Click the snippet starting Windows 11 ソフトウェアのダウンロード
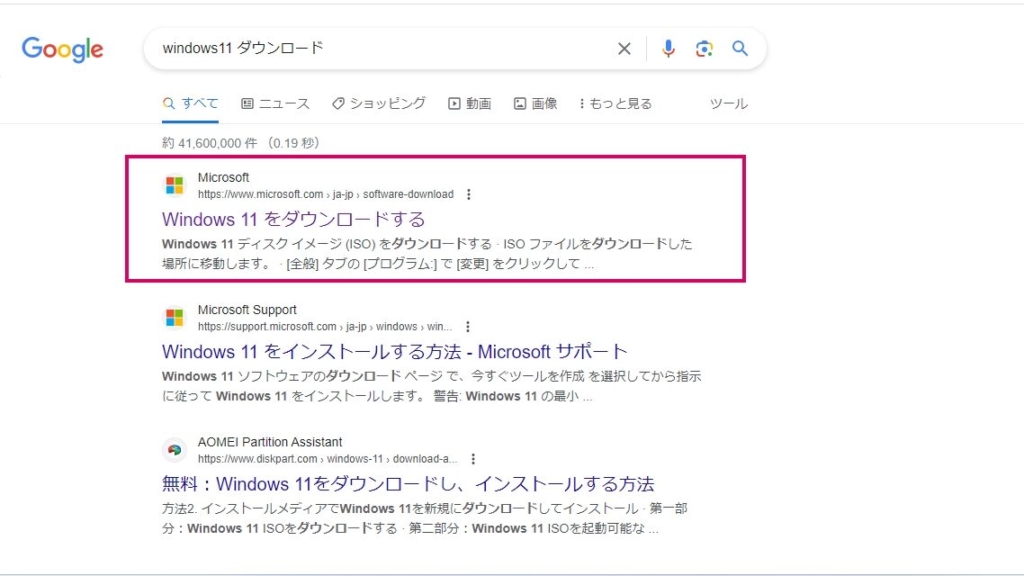The width and height of the screenshot is (1024, 576). tap(431, 386)
